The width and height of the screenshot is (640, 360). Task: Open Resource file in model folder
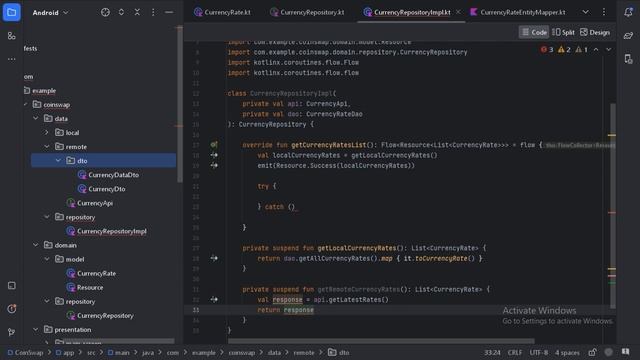(85, 287)
